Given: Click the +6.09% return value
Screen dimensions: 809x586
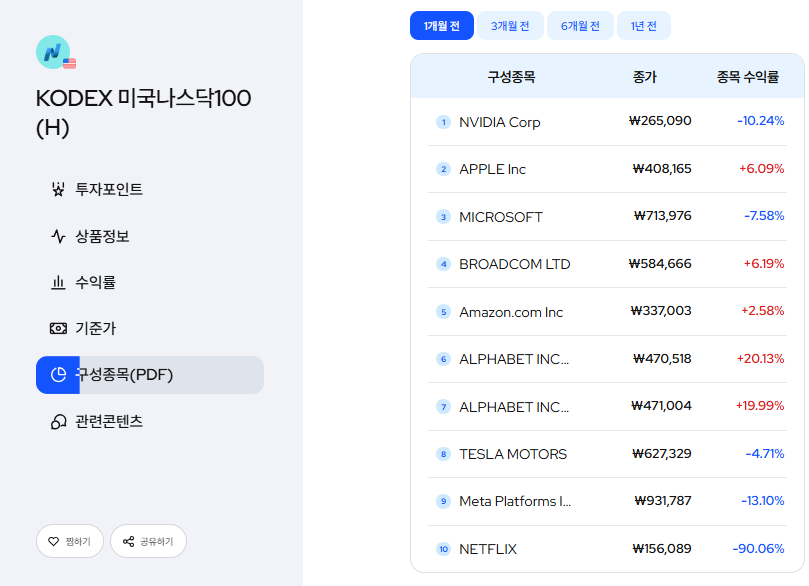Looking at the screenshot, I should tap(762, 169).
